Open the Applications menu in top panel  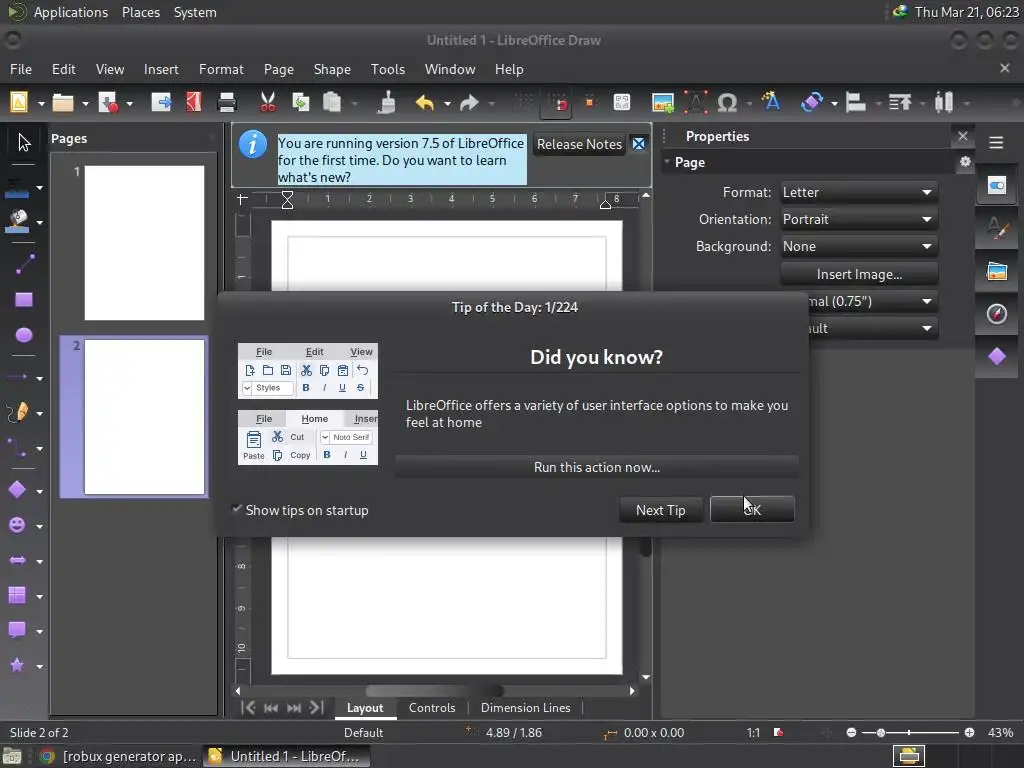coord(71,12)
